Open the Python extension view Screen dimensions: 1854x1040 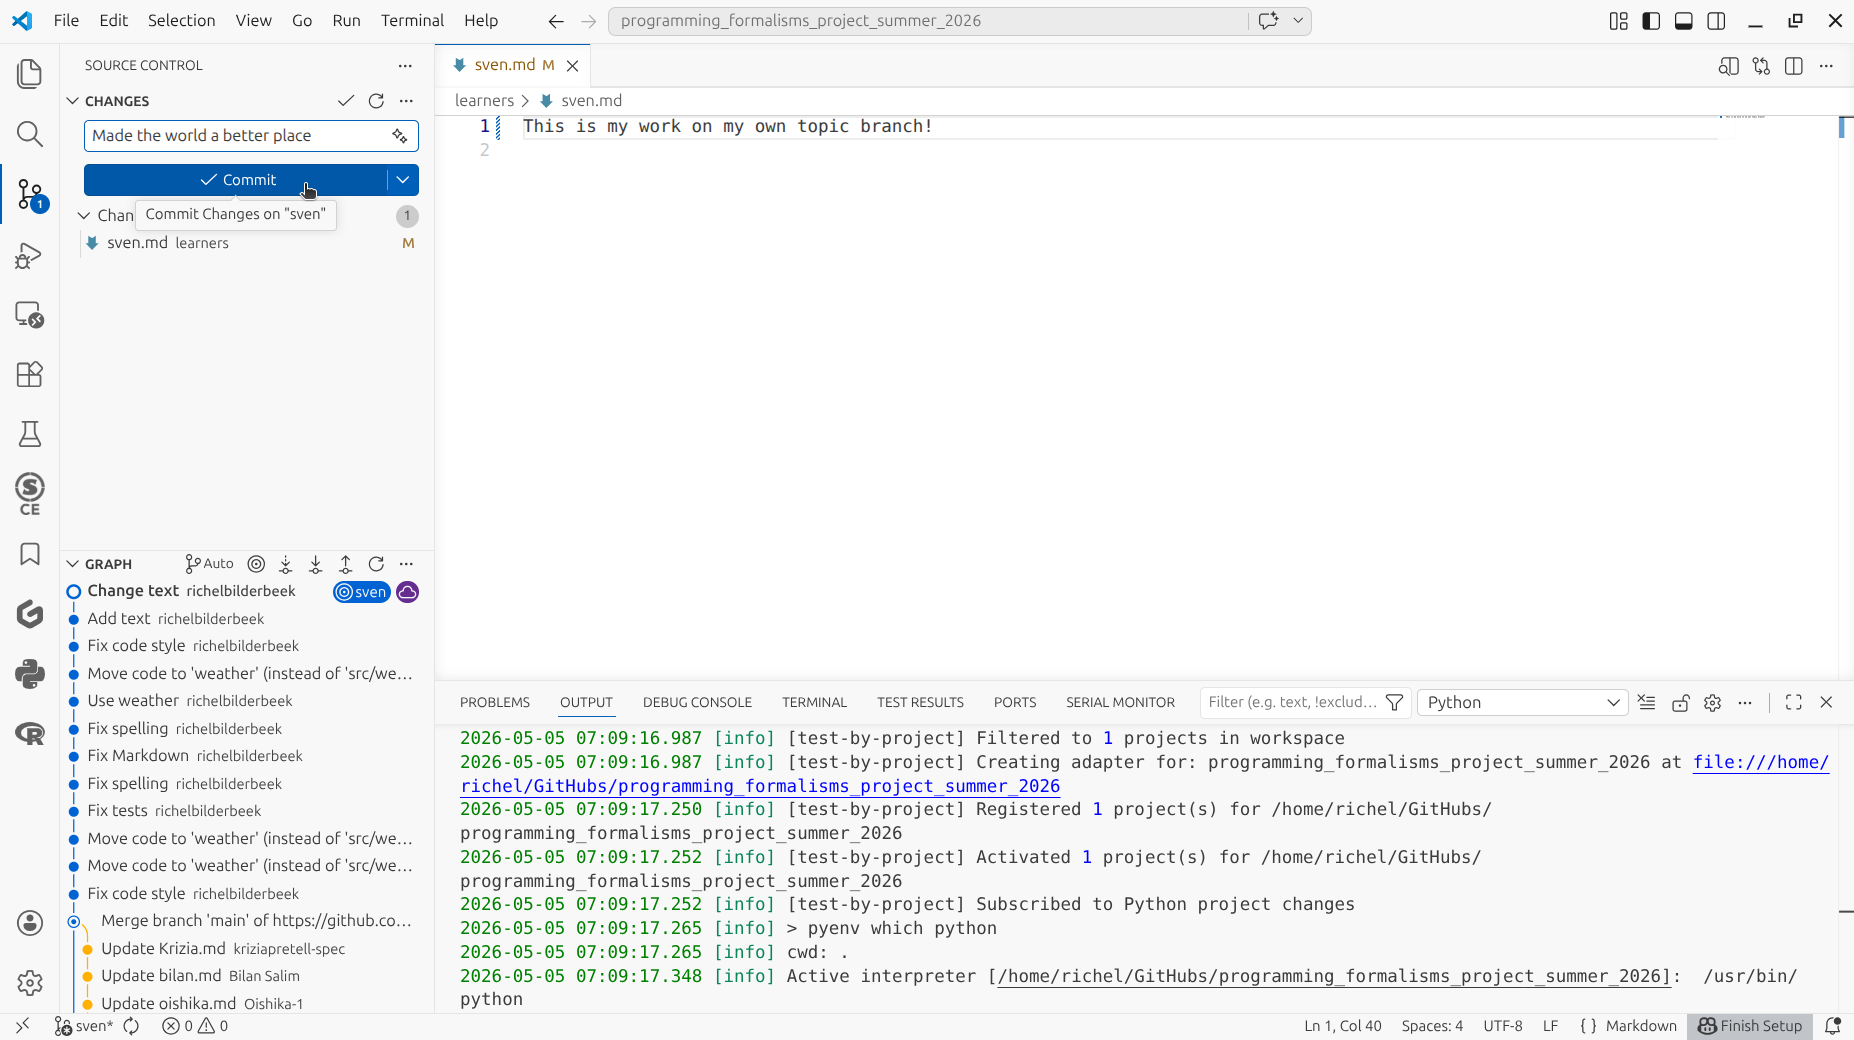click(30, 674)
